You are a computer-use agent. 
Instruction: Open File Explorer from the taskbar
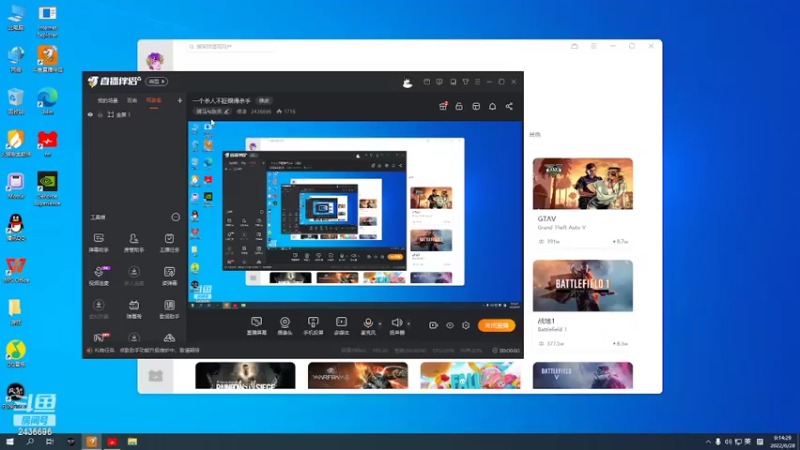(132, 441)
